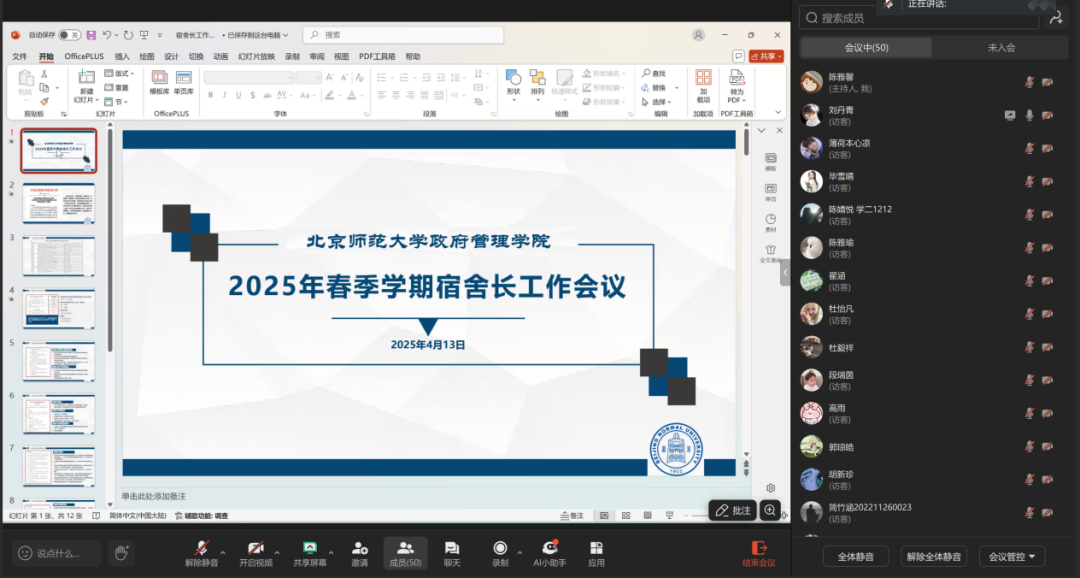Open the 聊天 chat panel
The width and height of the screenshot is (1080, 578).
pos(452,548)
